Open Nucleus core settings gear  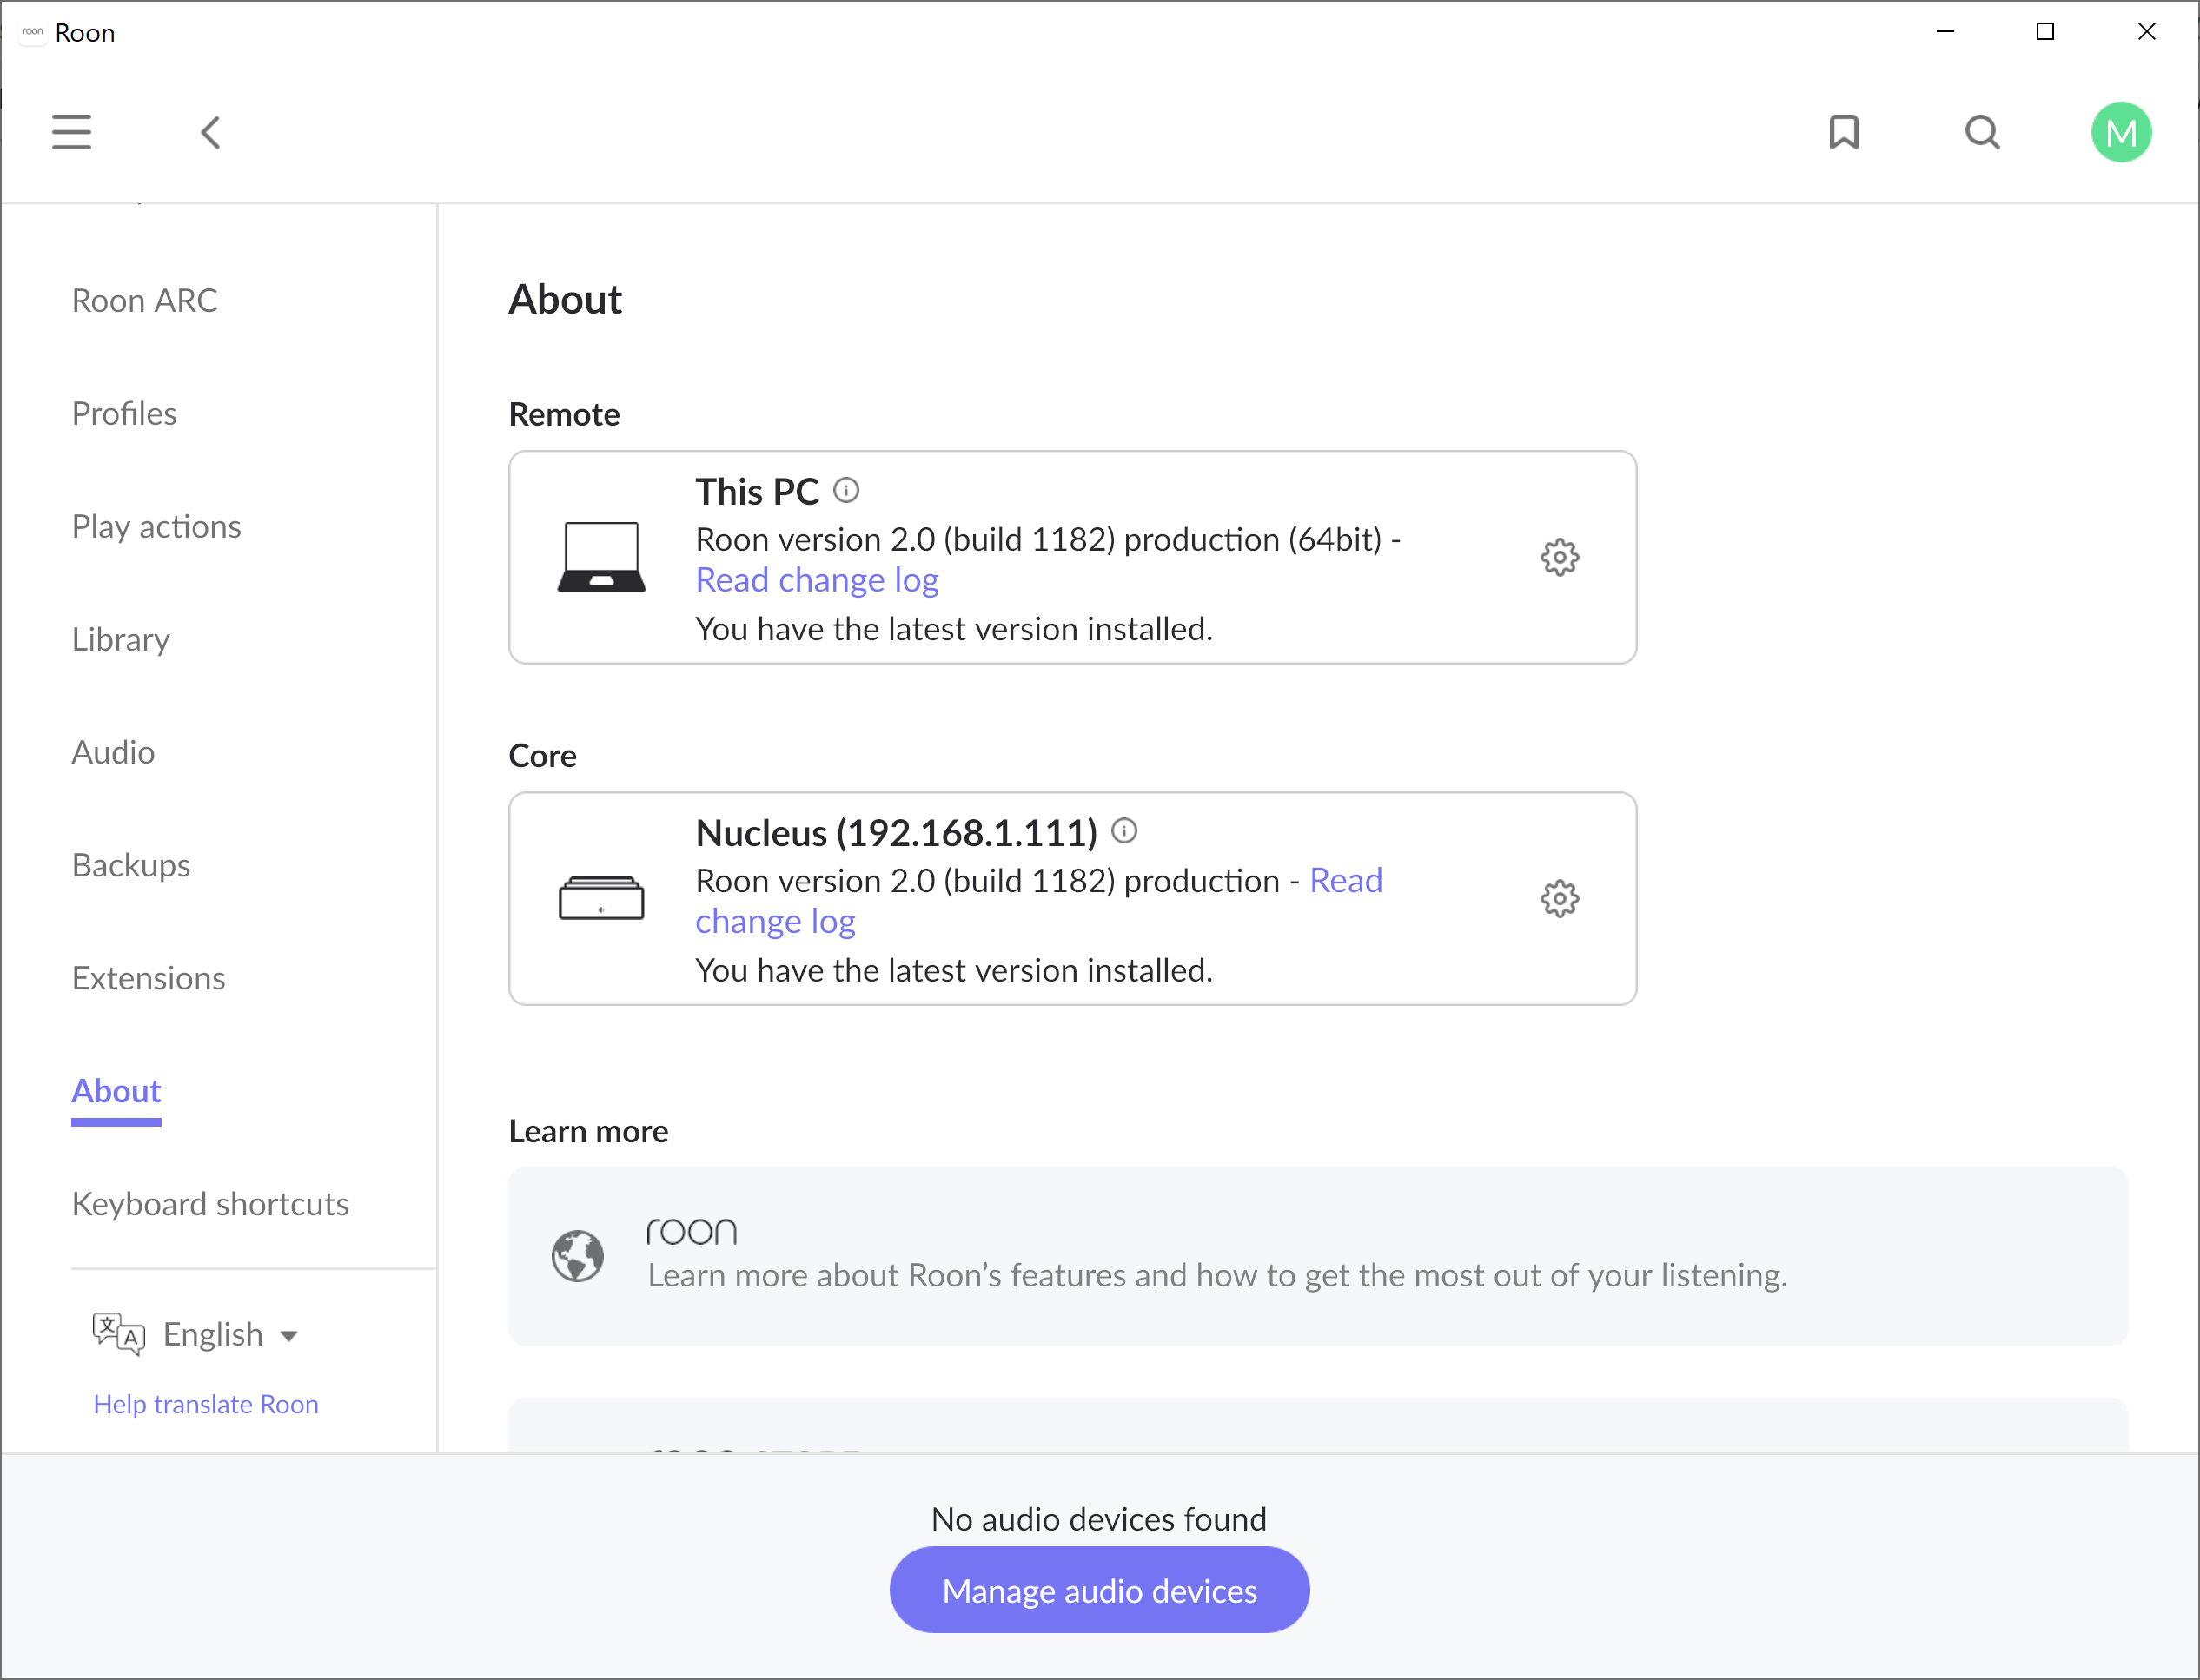click(1559, 898)
